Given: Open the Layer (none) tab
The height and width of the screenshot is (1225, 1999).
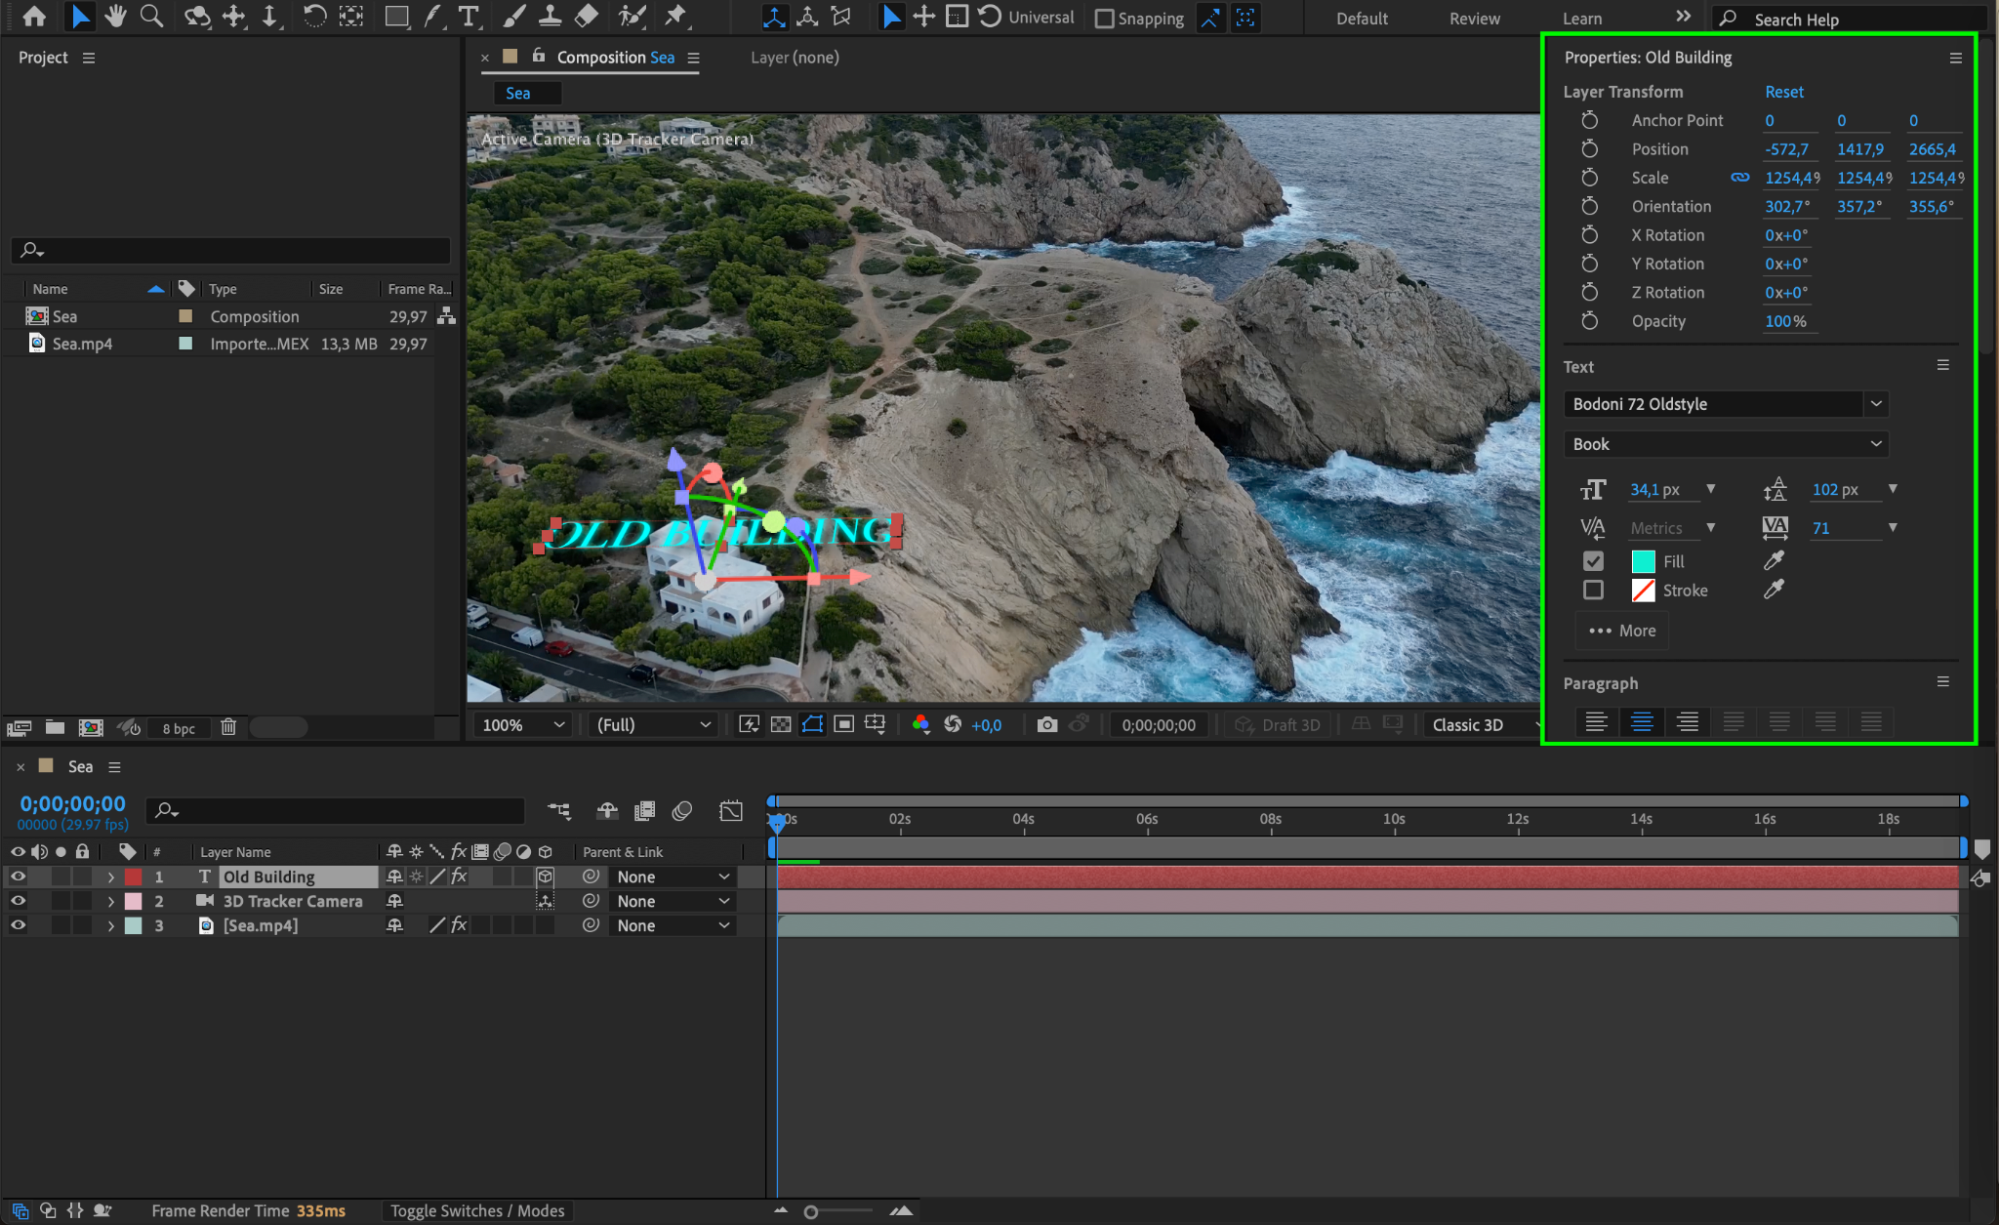Looking at the screenshot, I should (x=794, y=57).
